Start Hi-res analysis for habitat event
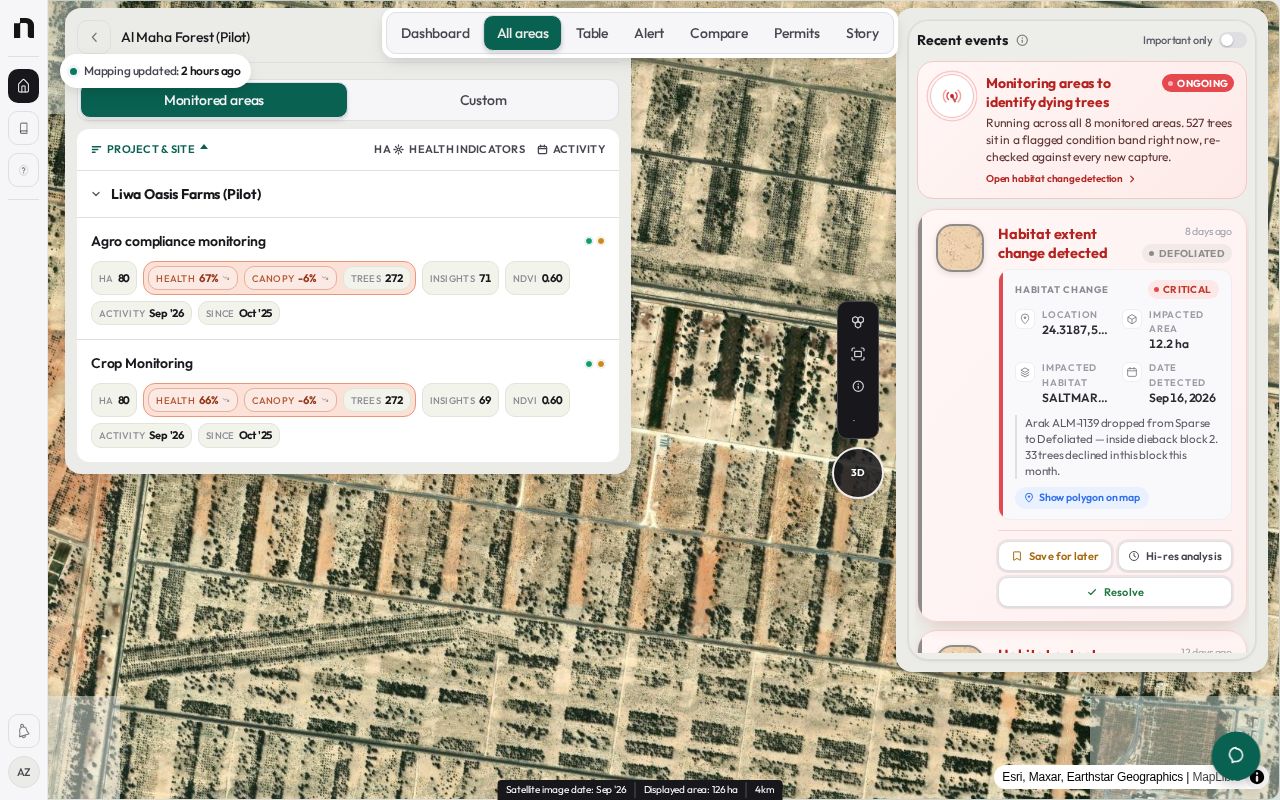 coord(1175,556)
